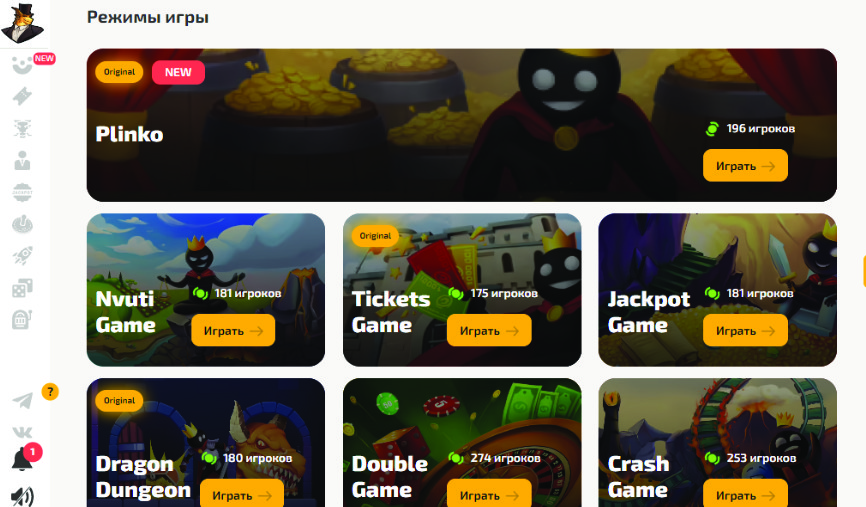This screenshot has height=507, width=866.
Task: Open the Dragon Dungeon game card
Action: click(205, 442)
